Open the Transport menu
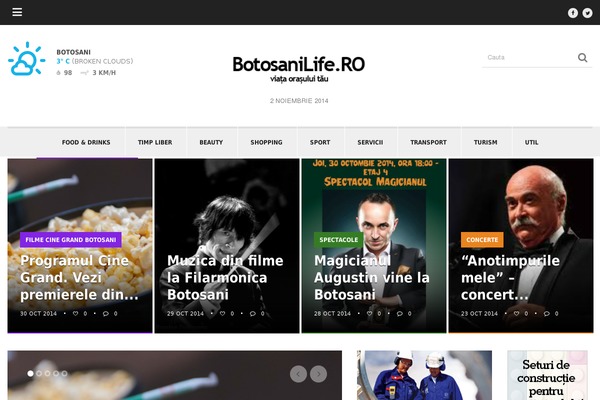Image resolution: width=600 pixels, height=400 pixels. click(429, 142)
